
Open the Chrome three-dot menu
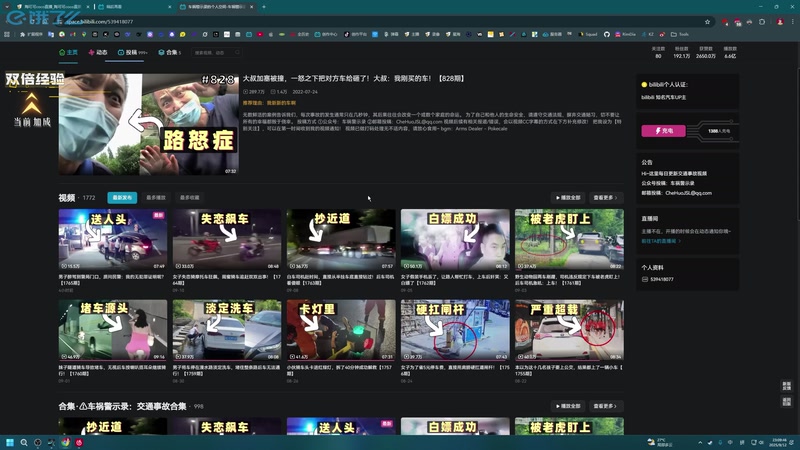click(792, 22)
